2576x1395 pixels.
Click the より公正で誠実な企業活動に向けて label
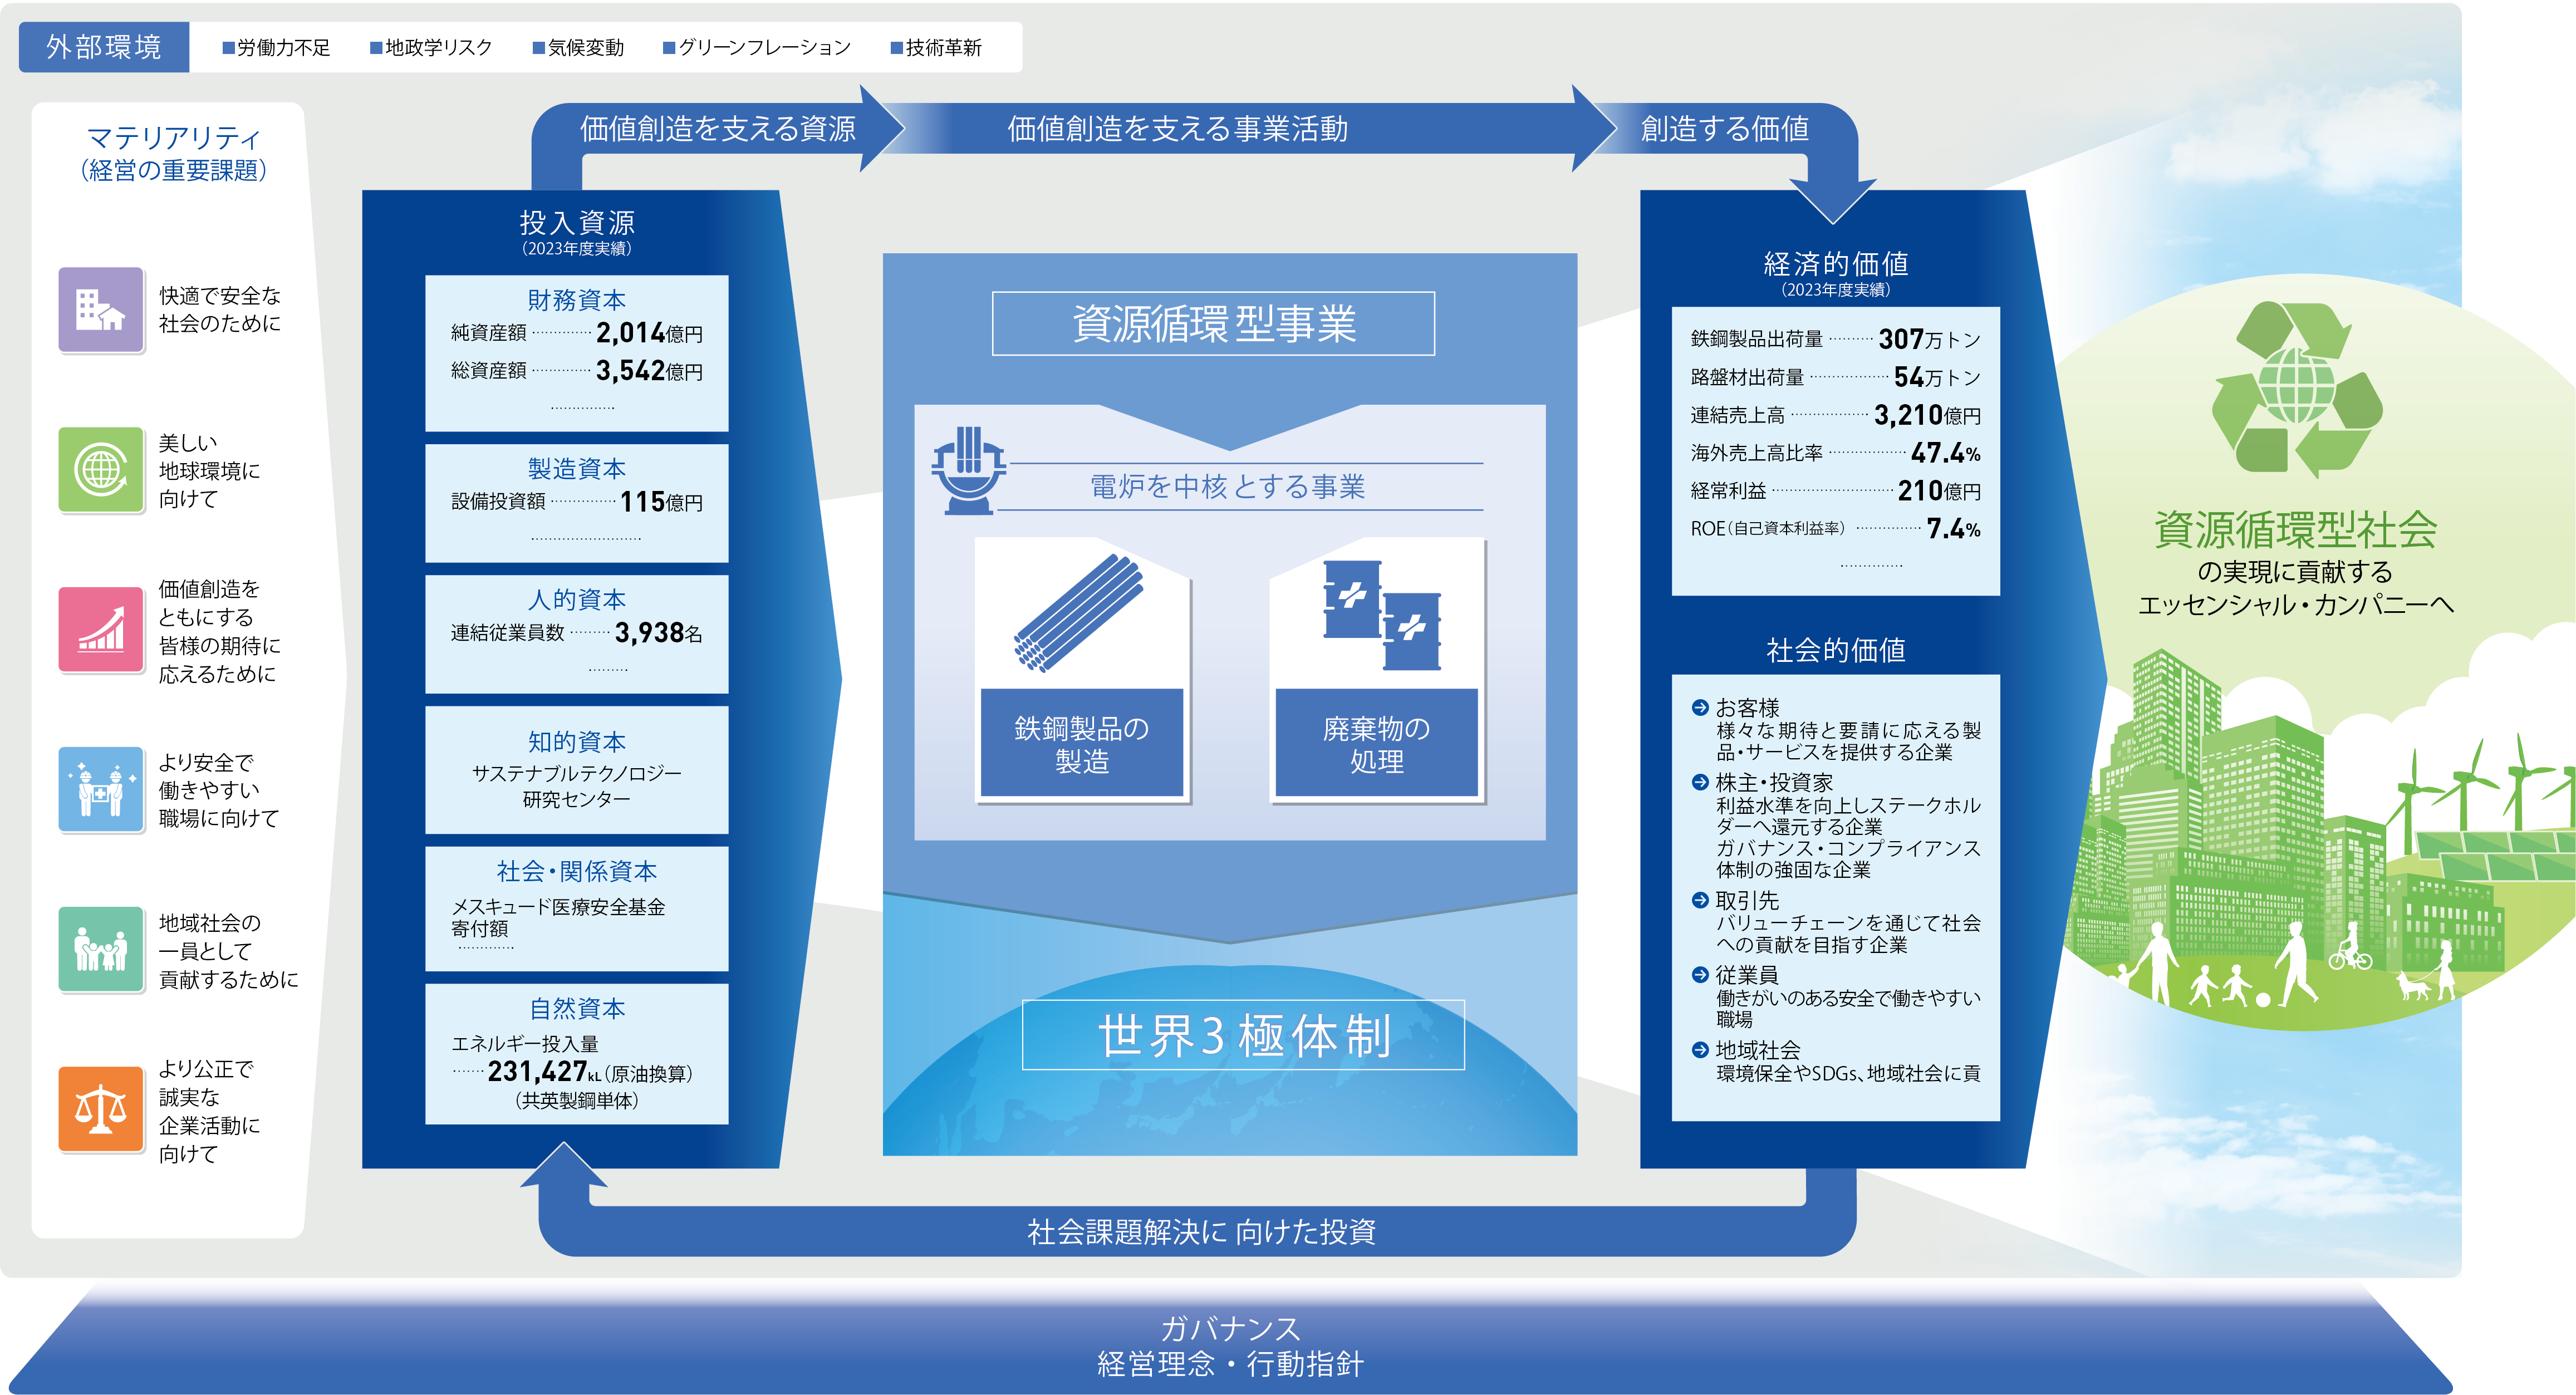tap(209, 1111)
